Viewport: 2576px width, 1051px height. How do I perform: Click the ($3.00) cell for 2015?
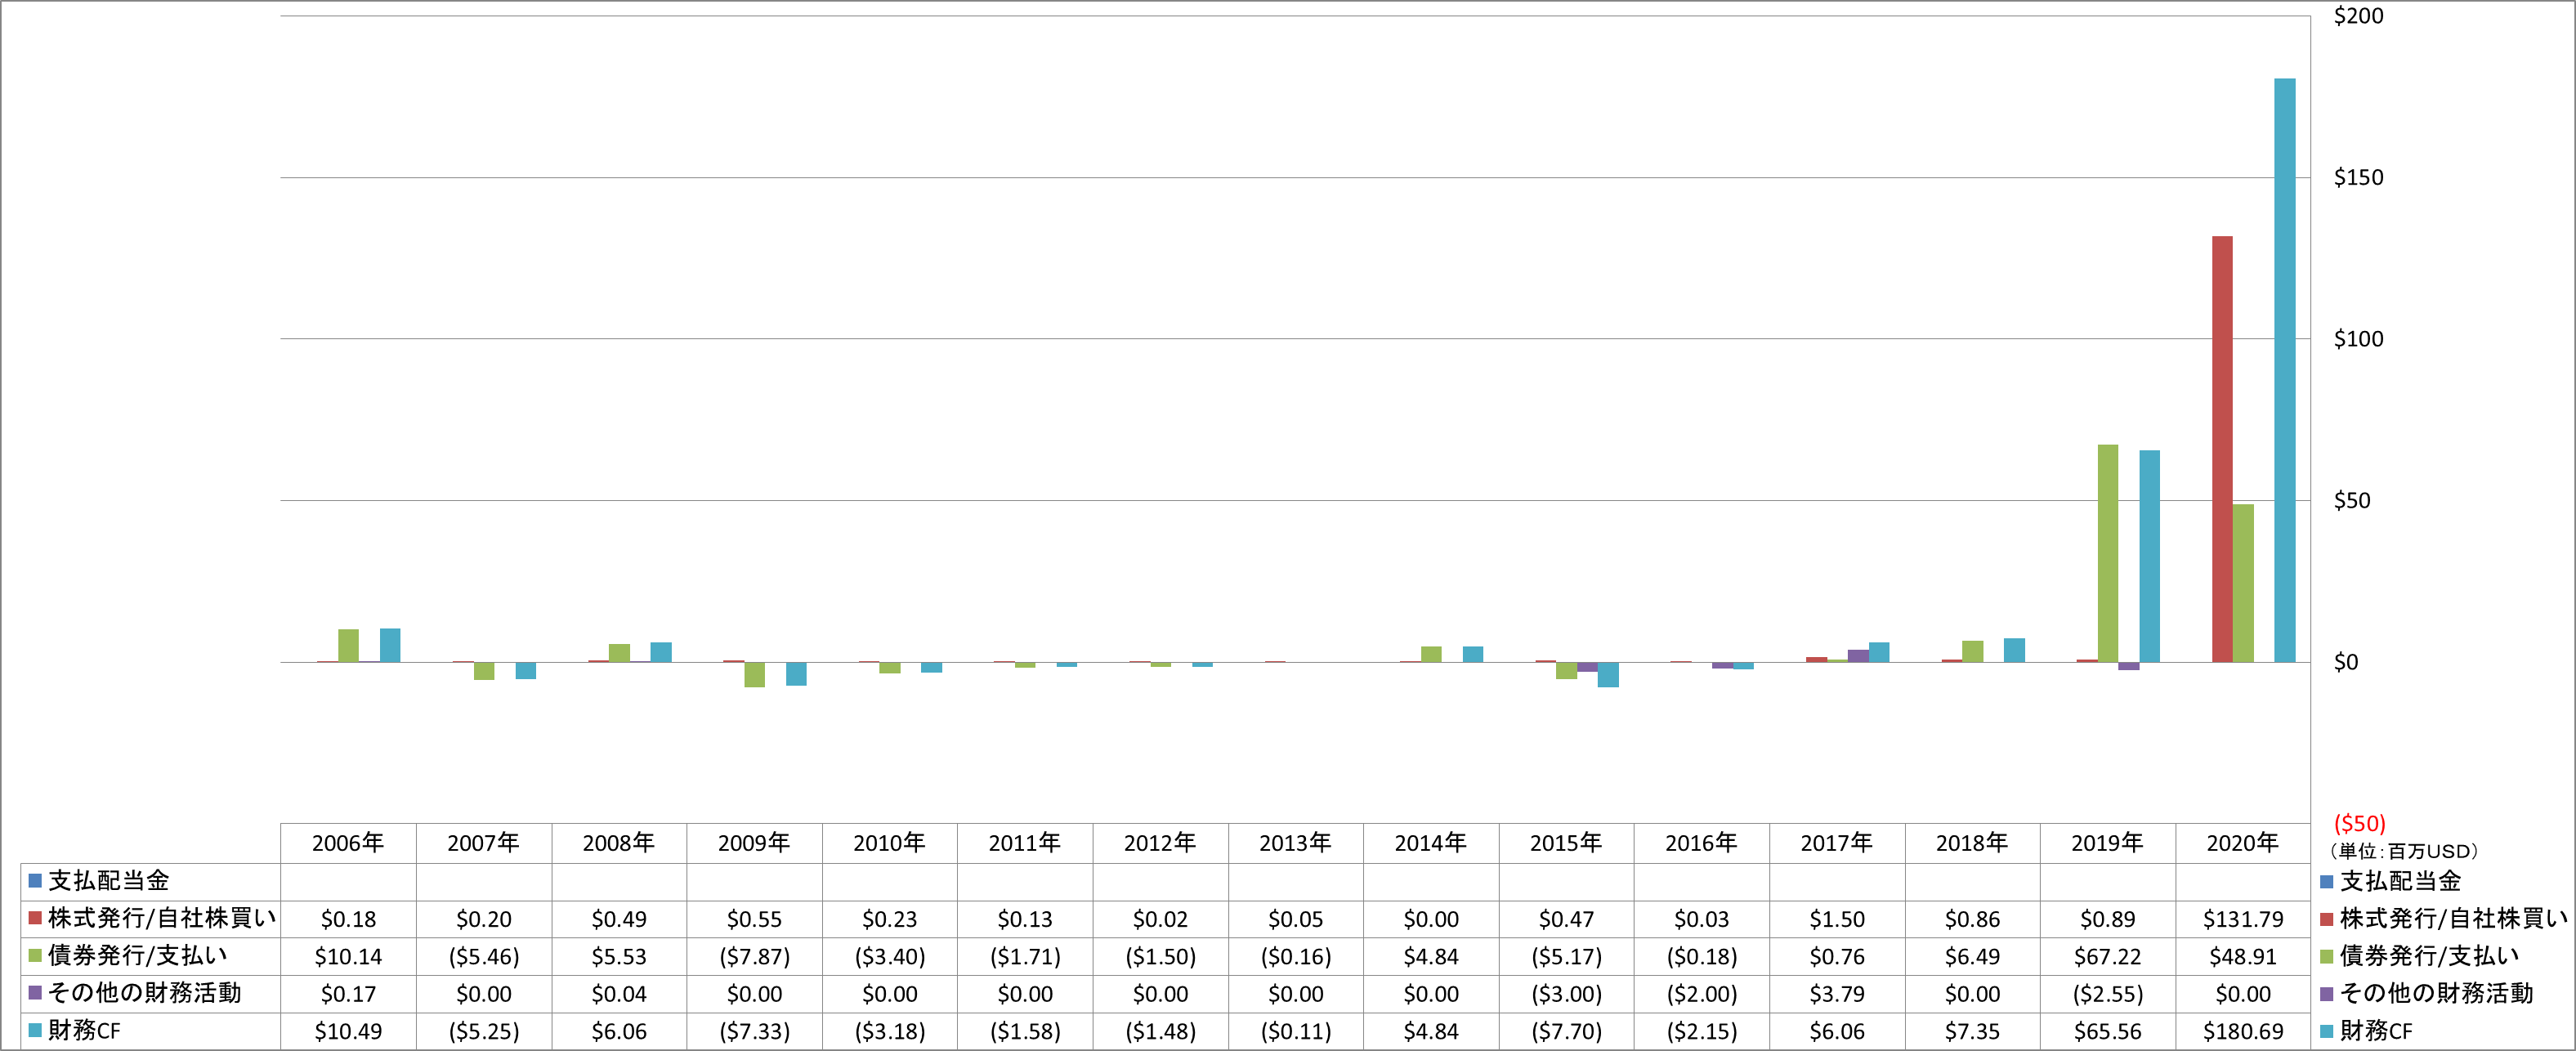(x=1566, y=994)
